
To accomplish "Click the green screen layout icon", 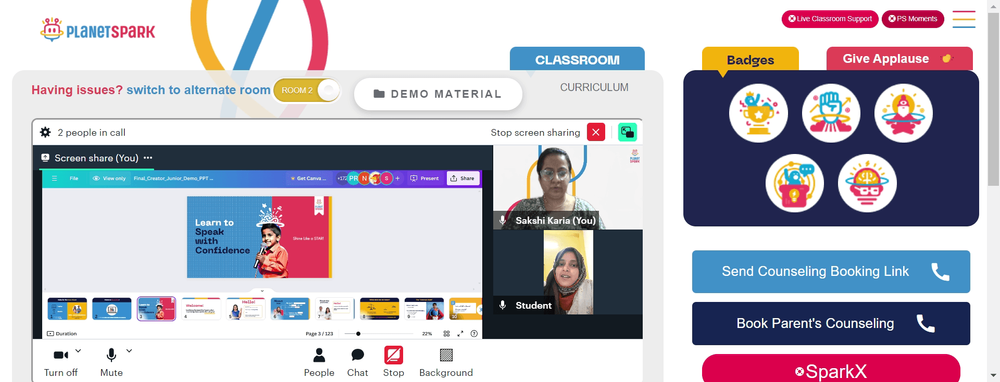I will pyautogui.click(x=628, y=132).
